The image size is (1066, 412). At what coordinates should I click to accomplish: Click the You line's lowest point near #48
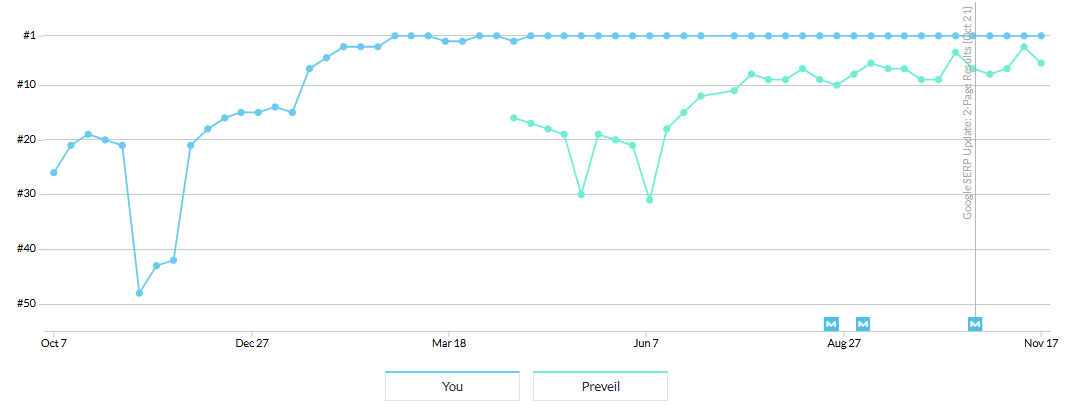[139, 293]
